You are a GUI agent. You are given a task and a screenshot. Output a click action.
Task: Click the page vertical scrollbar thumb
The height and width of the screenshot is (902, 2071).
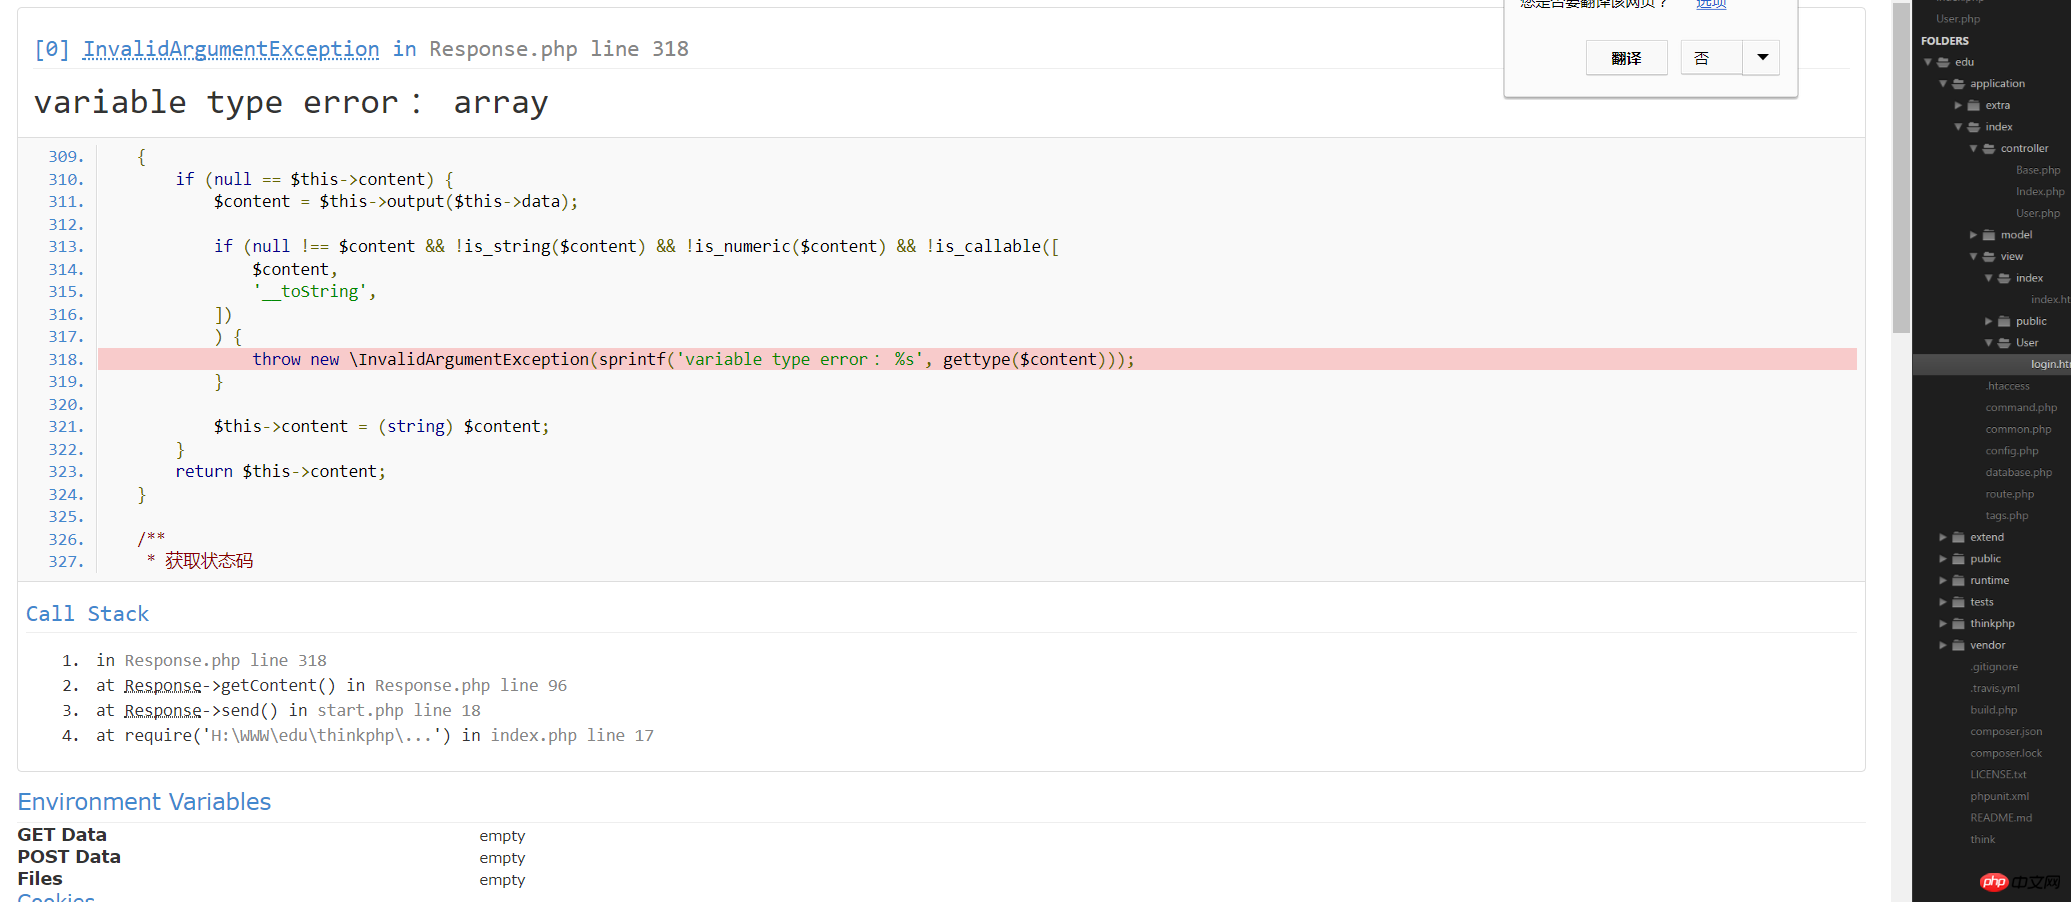[1901, 167]
